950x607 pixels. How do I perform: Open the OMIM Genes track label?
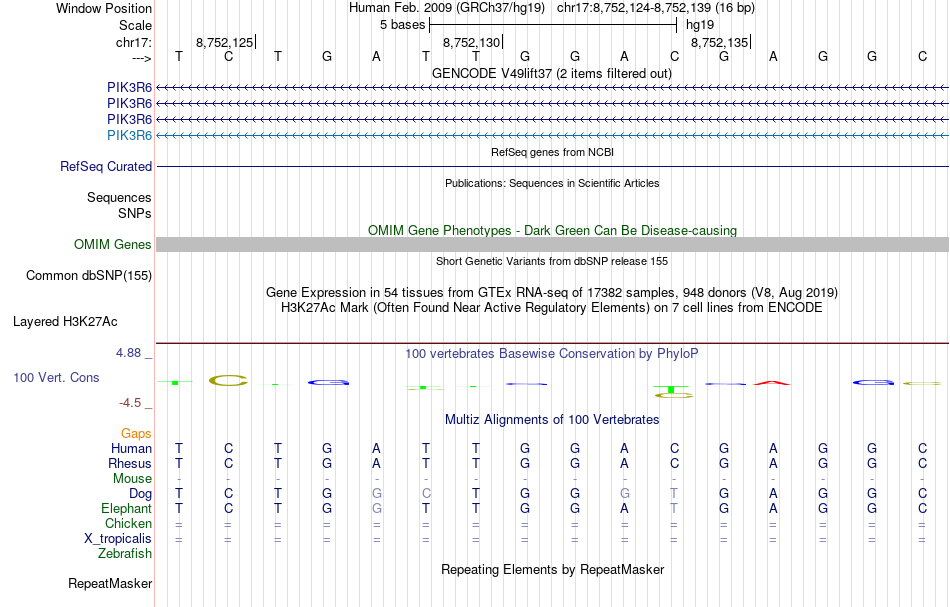112,244
